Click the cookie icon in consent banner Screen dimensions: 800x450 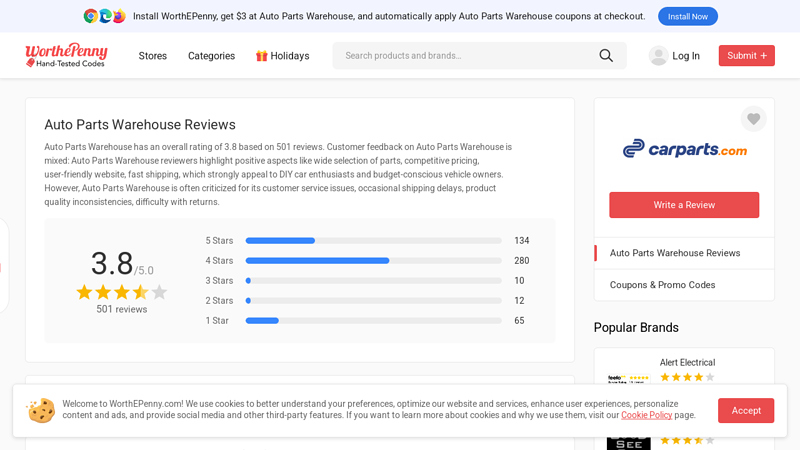pyautogui.click(x=41, y=410)
